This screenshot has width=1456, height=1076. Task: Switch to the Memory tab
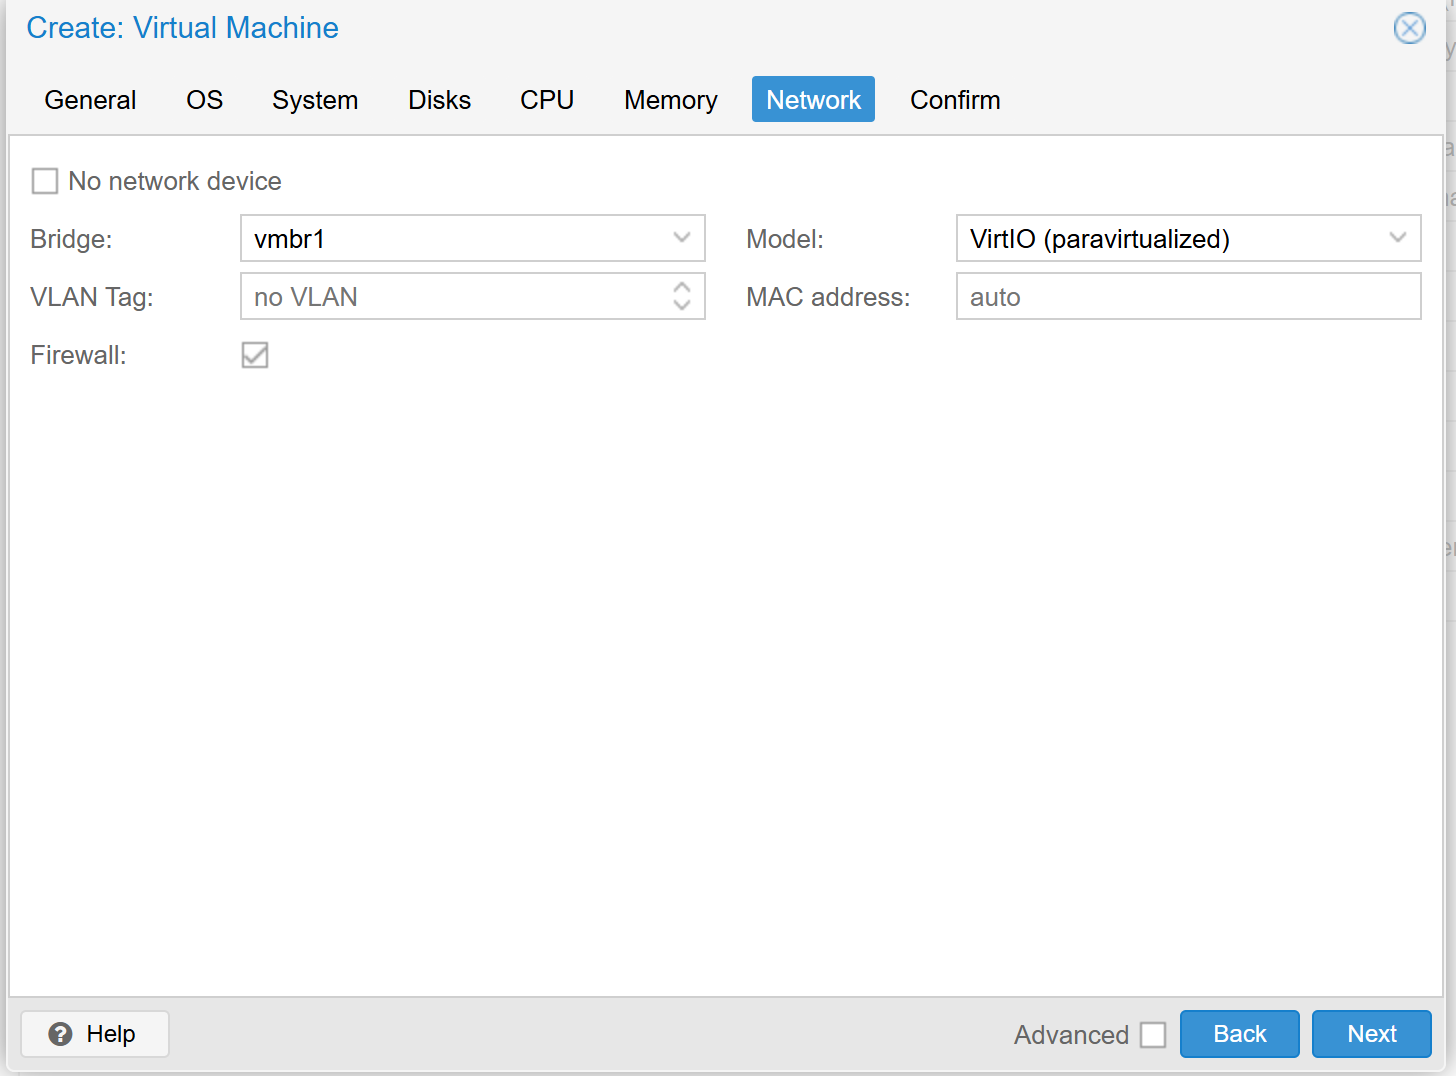(x=671, y=100)
